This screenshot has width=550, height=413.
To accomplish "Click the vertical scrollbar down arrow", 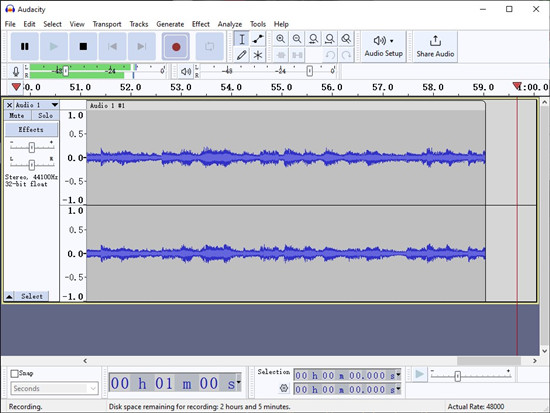I will point(544,351).
